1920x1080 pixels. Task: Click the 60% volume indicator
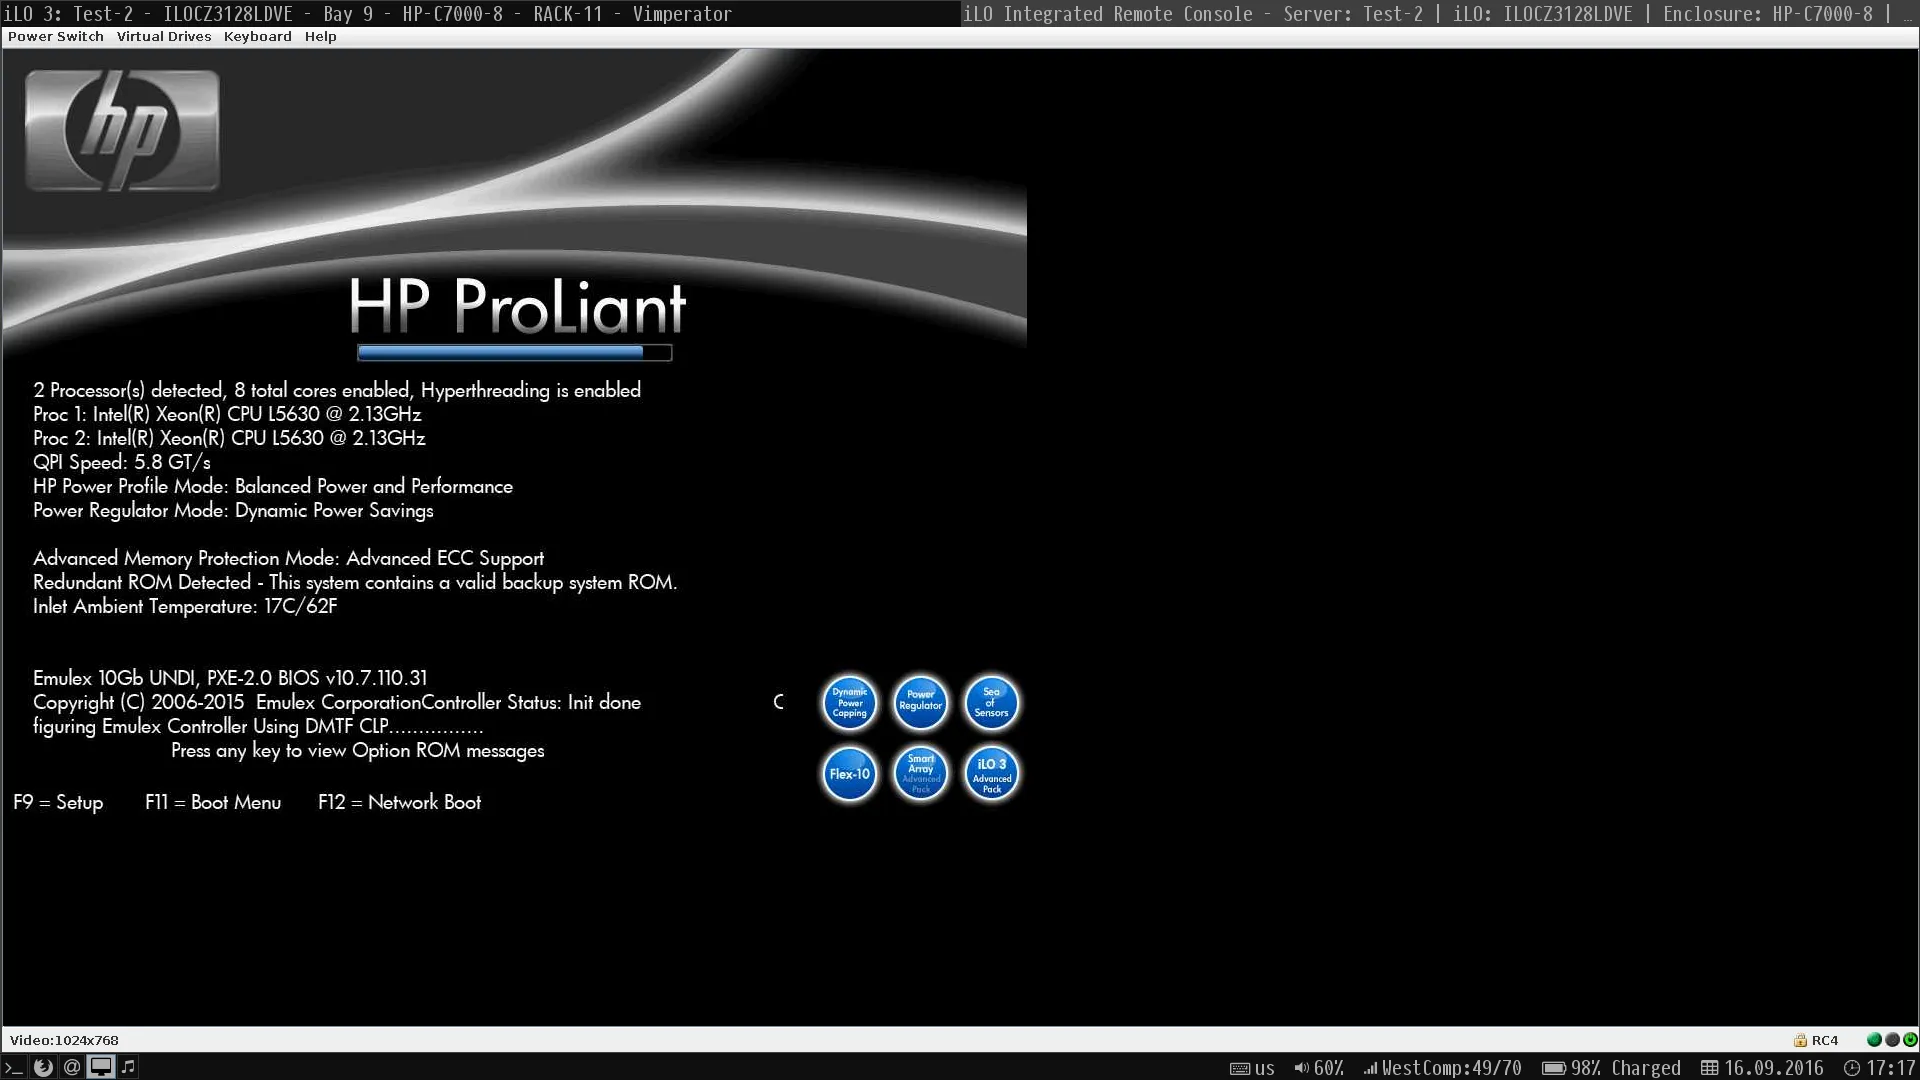(x=1319, y=1068)
